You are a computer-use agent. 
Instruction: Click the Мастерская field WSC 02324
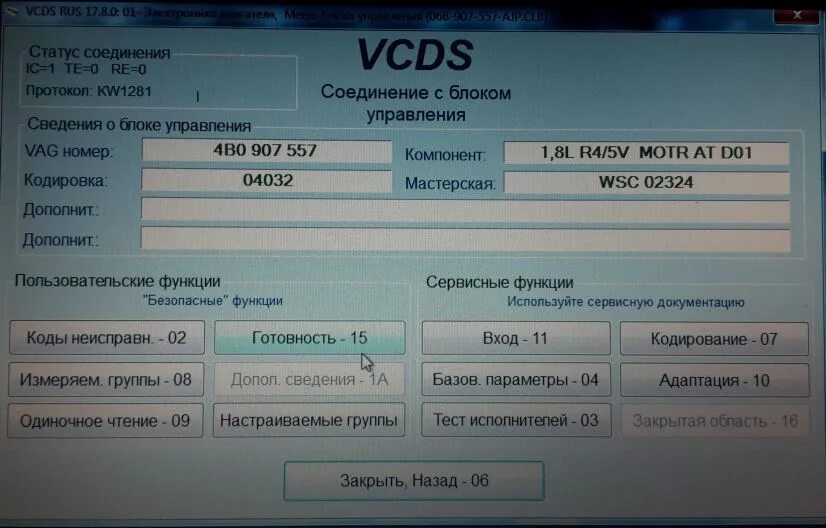[x=646, y=182]
